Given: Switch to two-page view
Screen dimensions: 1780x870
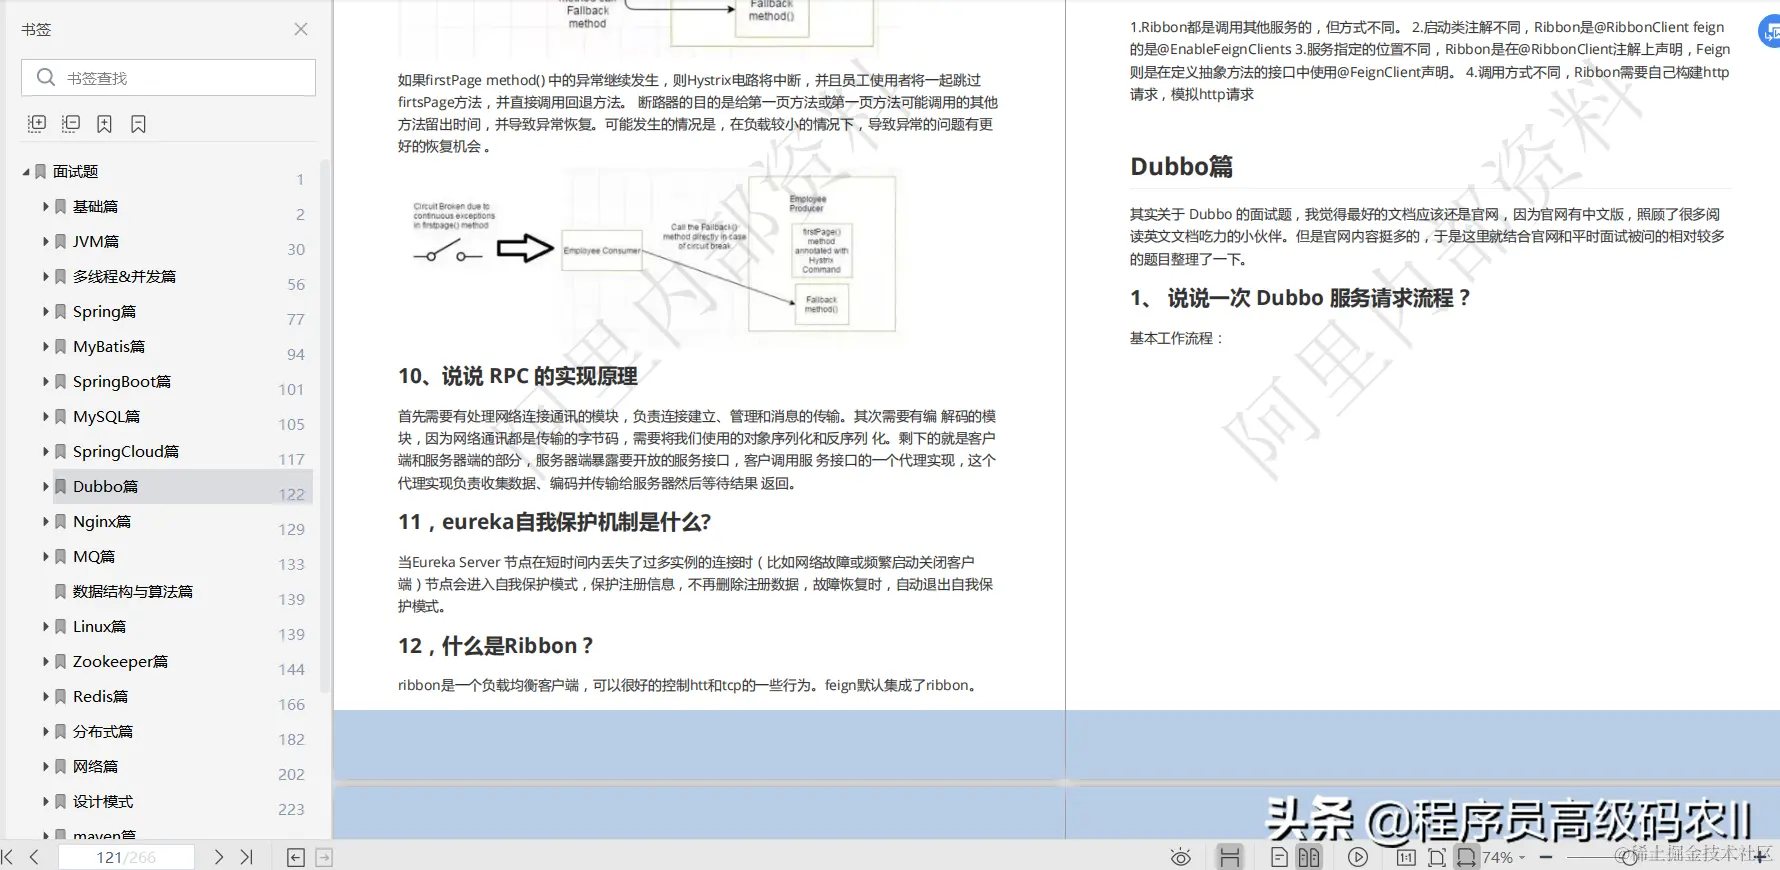Looking at the screenshot, I should pos(1309,857).
